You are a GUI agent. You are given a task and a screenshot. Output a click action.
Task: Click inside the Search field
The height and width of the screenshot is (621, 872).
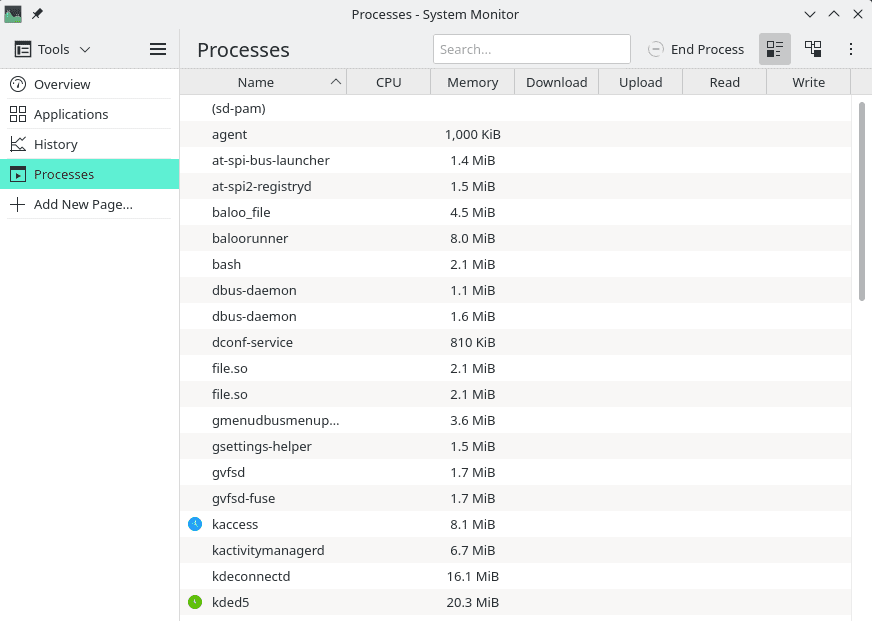click(x=531, y=48)
